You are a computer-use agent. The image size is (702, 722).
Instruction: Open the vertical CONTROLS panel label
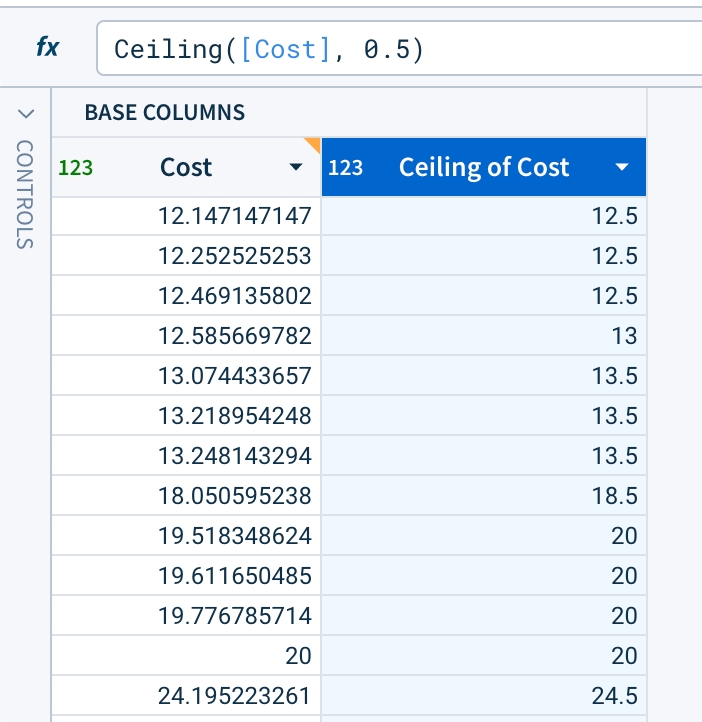pos(26,195)
